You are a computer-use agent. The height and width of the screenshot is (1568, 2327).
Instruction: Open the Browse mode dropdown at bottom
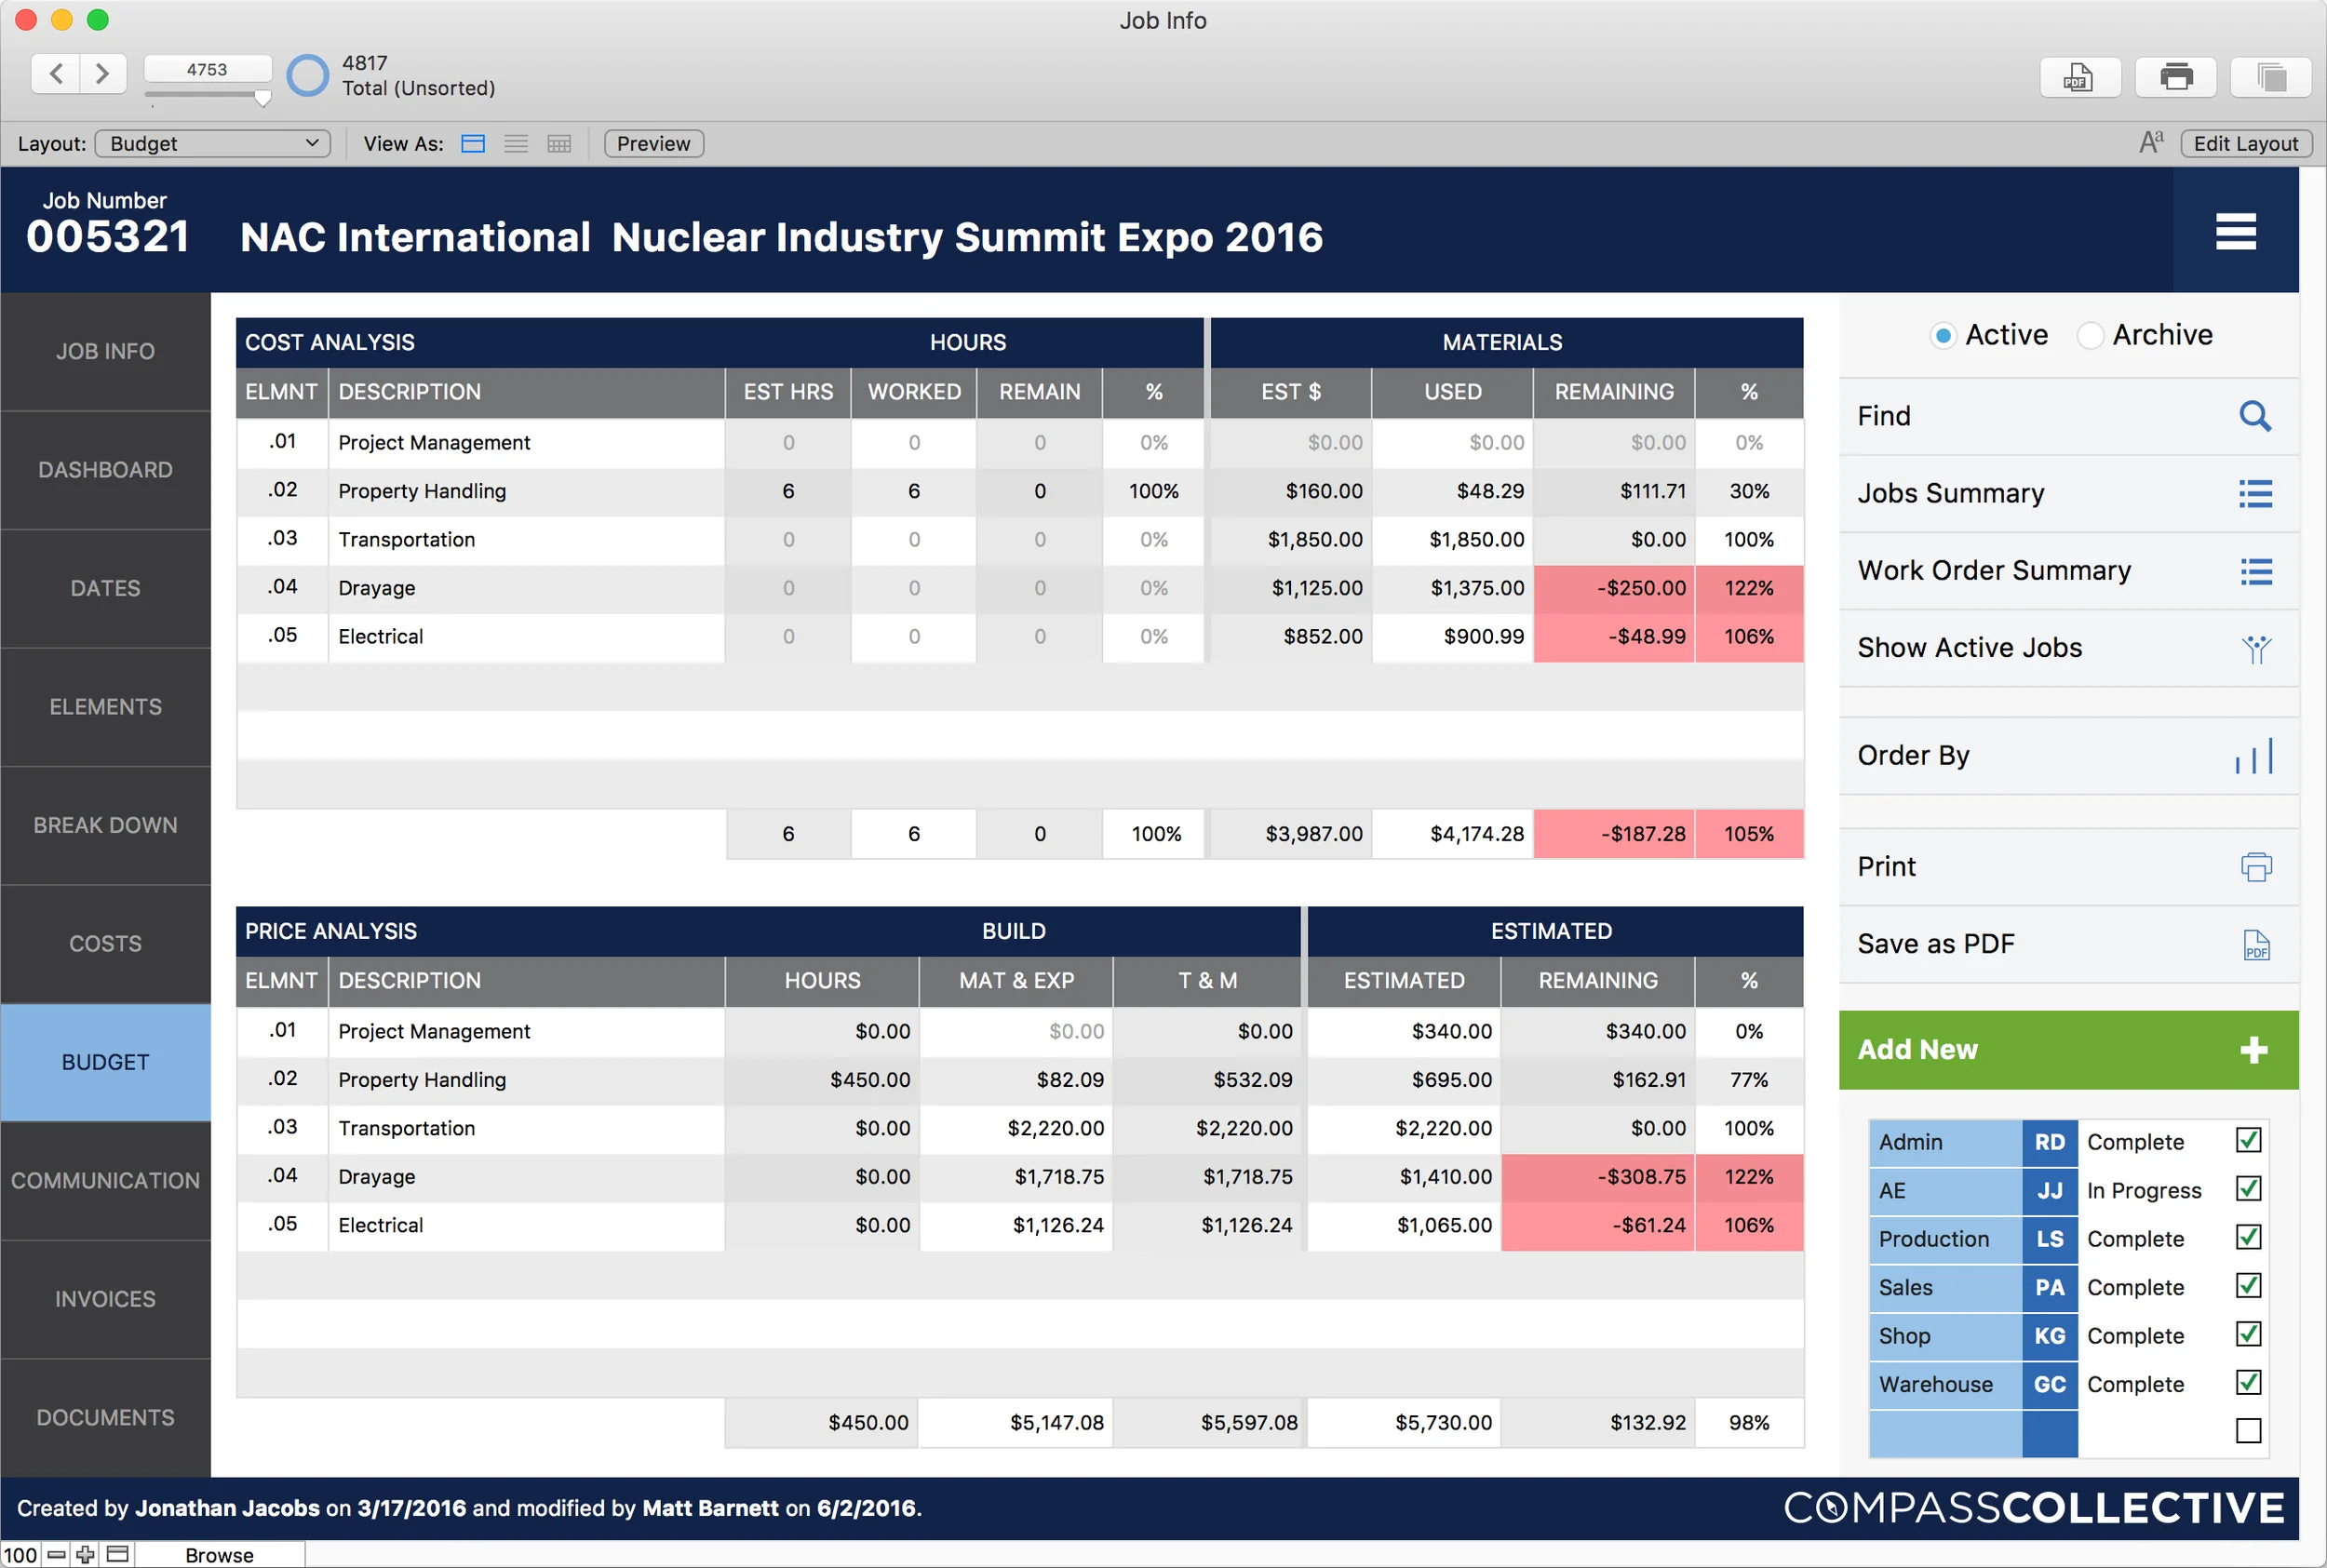(216, 1554)
